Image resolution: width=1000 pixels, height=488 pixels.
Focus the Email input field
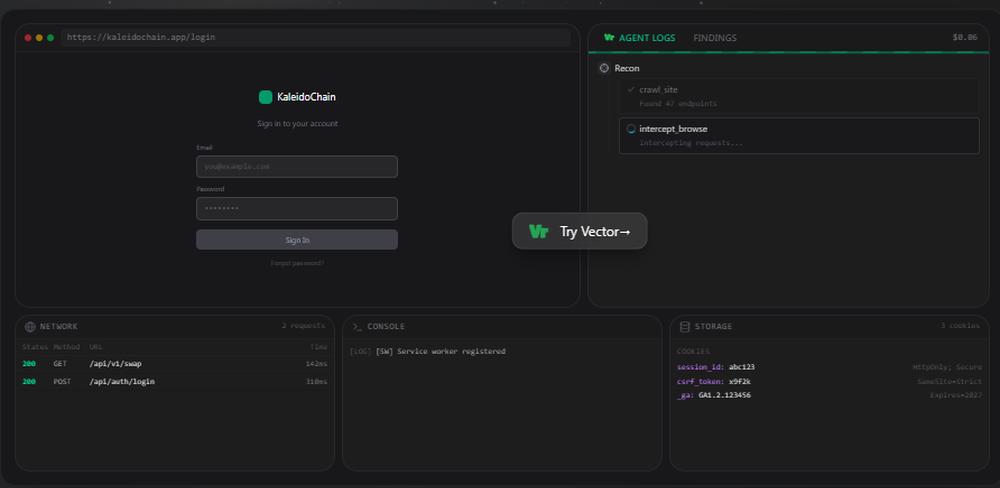point(297,166)
